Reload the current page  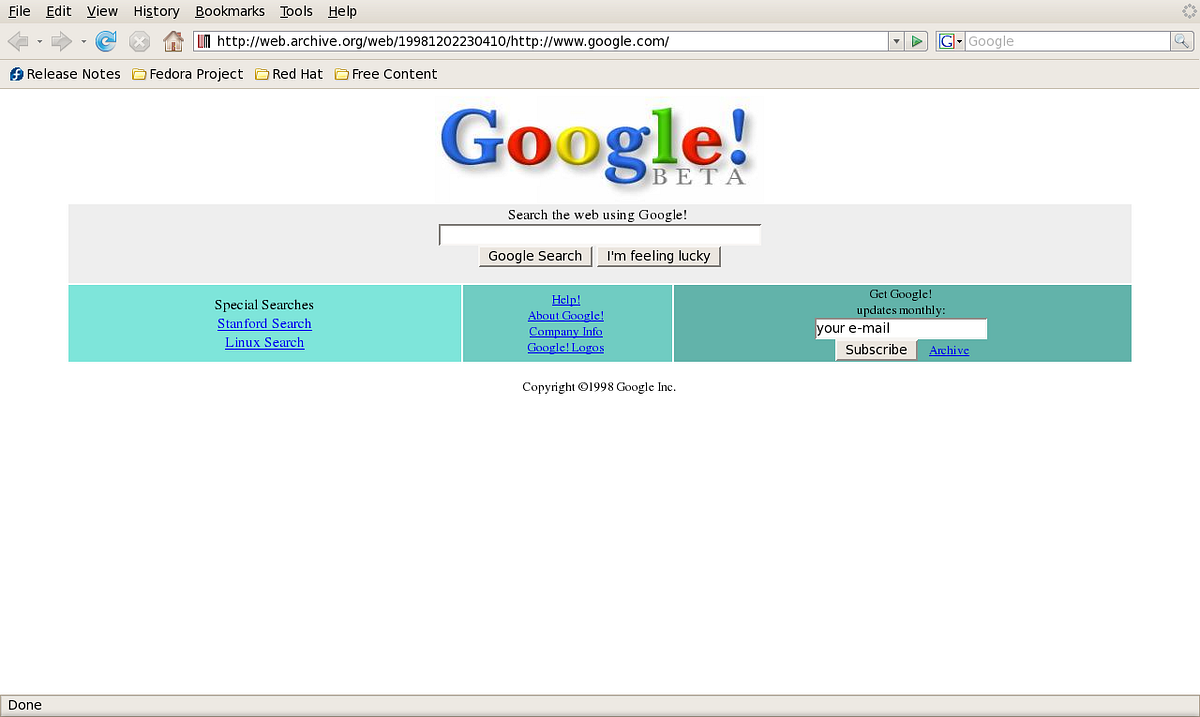coord(105,41)
